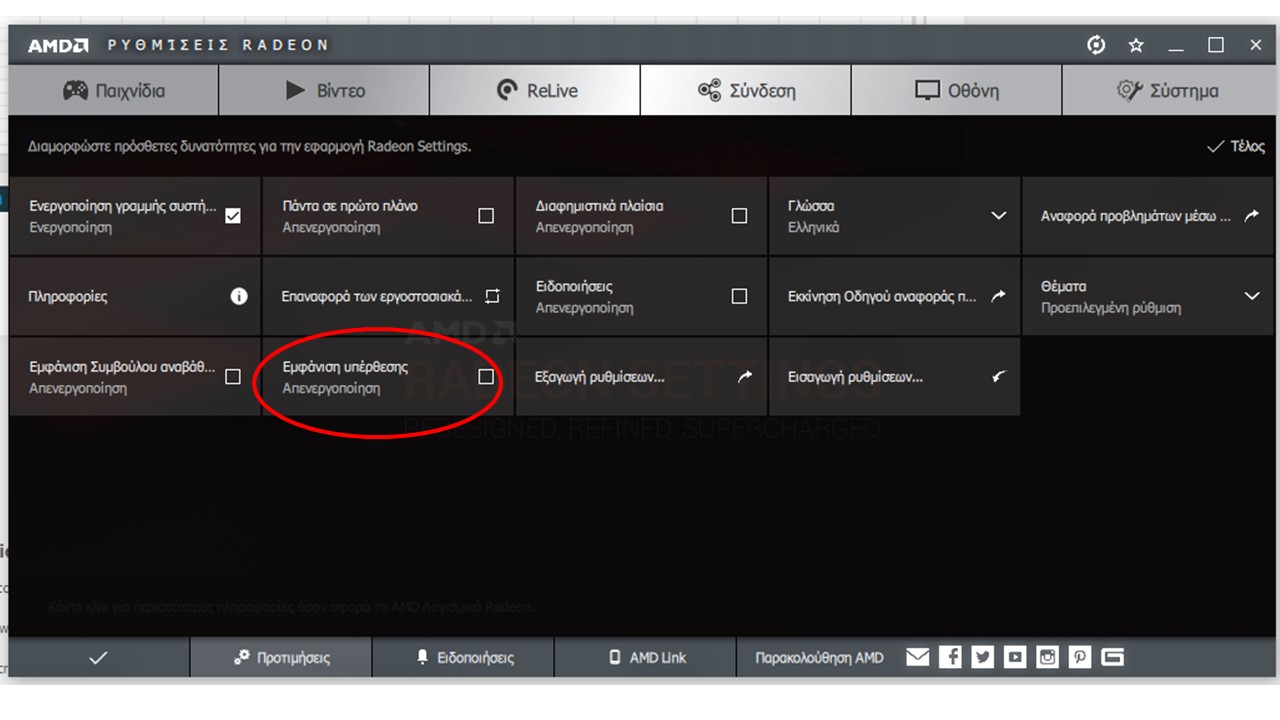Enable Πάντα σε πρώτο πλάνο checkbox

(x=486, y=216)
